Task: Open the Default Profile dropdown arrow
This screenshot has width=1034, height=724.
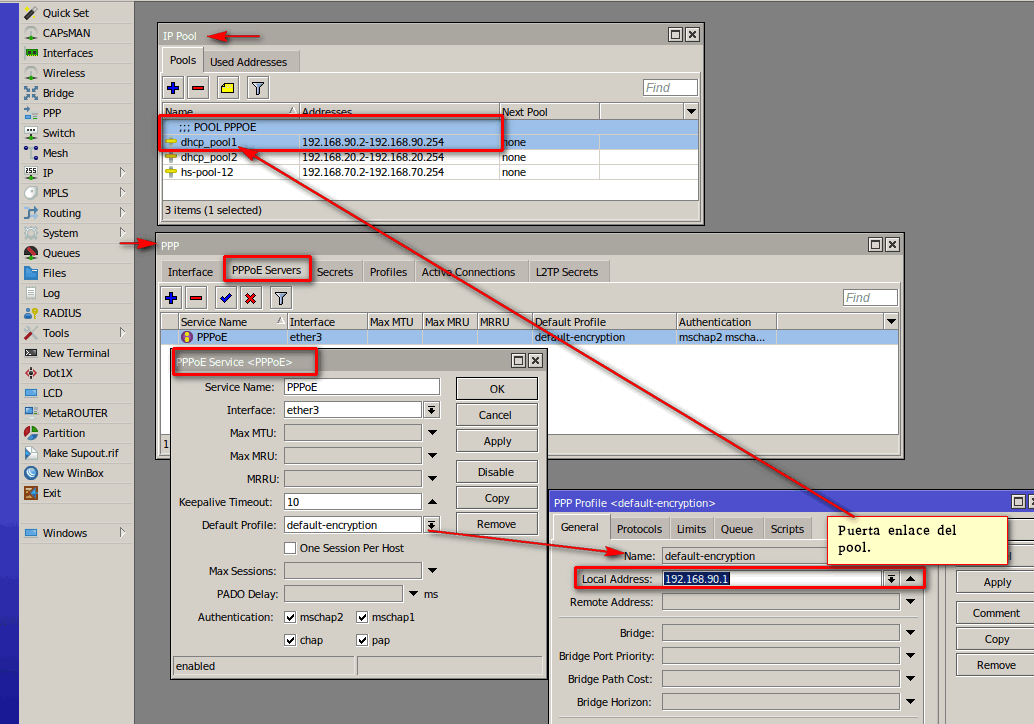Action: (x=432, y=525)
